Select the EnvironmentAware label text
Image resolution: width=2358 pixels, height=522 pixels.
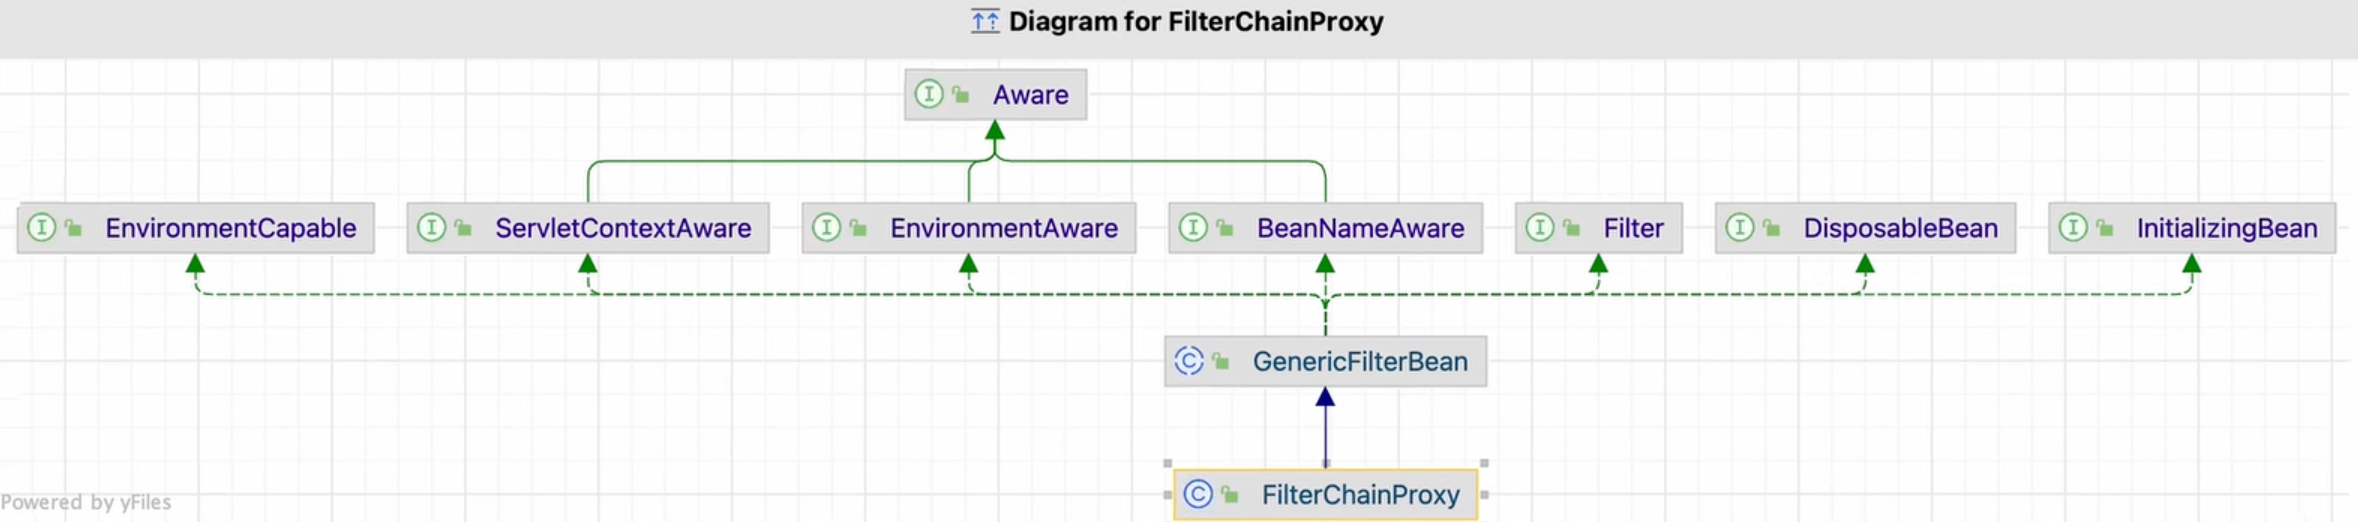(1003, 228)
